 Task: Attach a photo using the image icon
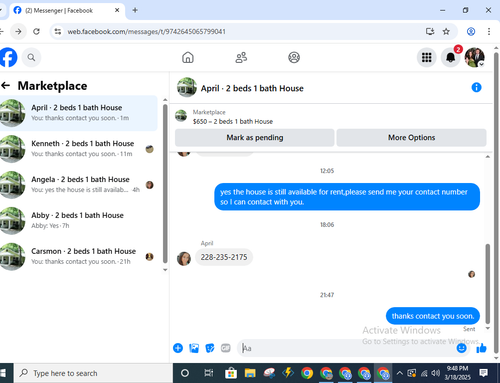[x=194, y=348]
